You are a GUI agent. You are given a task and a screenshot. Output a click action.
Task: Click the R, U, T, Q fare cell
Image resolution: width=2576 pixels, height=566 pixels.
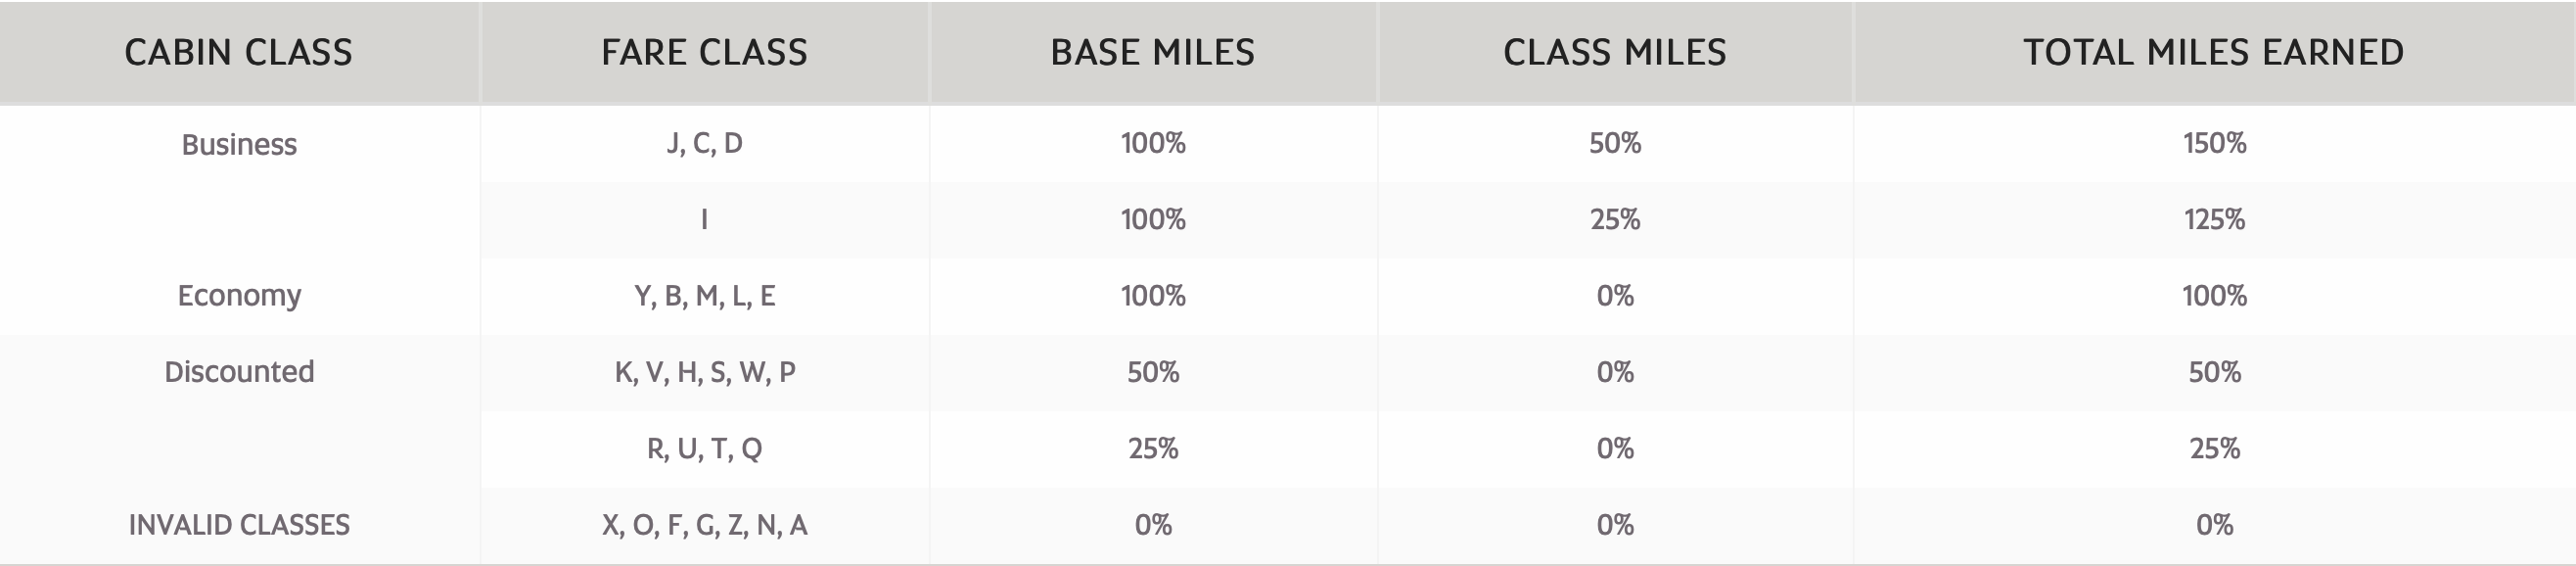click(704, 448)
